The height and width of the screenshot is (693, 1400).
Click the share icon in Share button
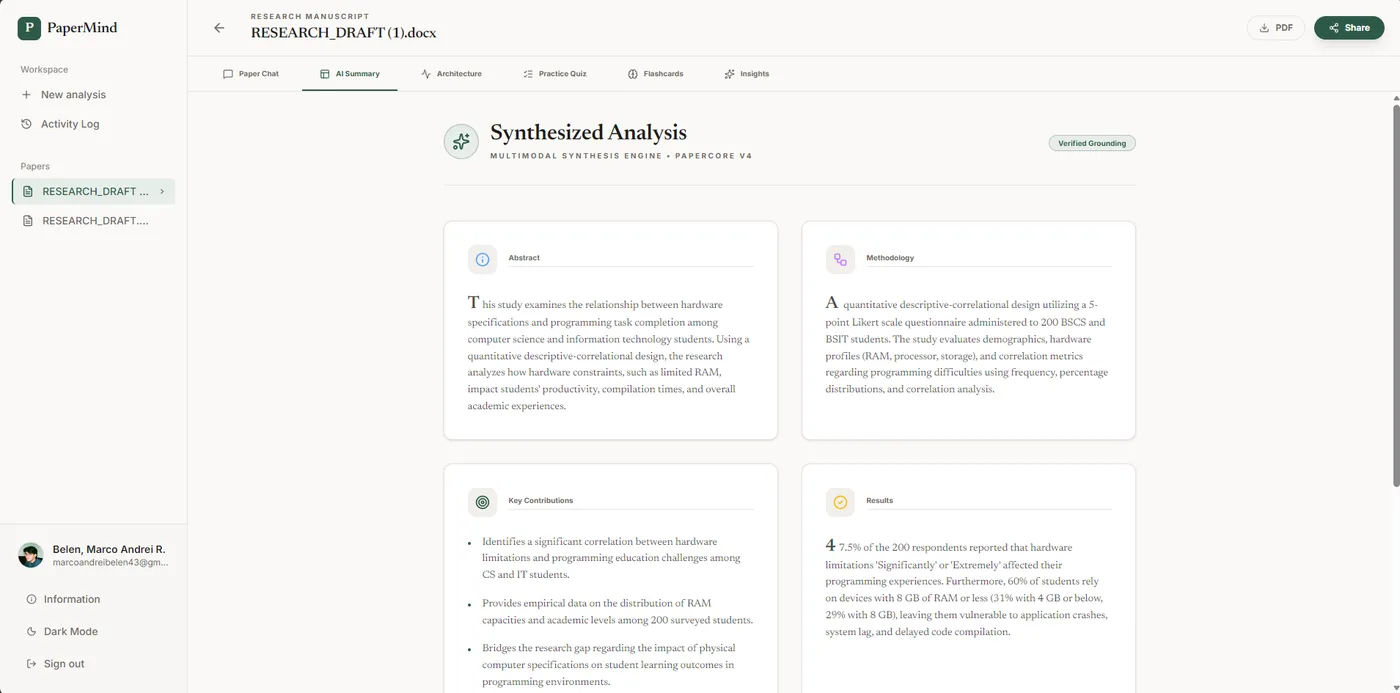point(1334,28)
